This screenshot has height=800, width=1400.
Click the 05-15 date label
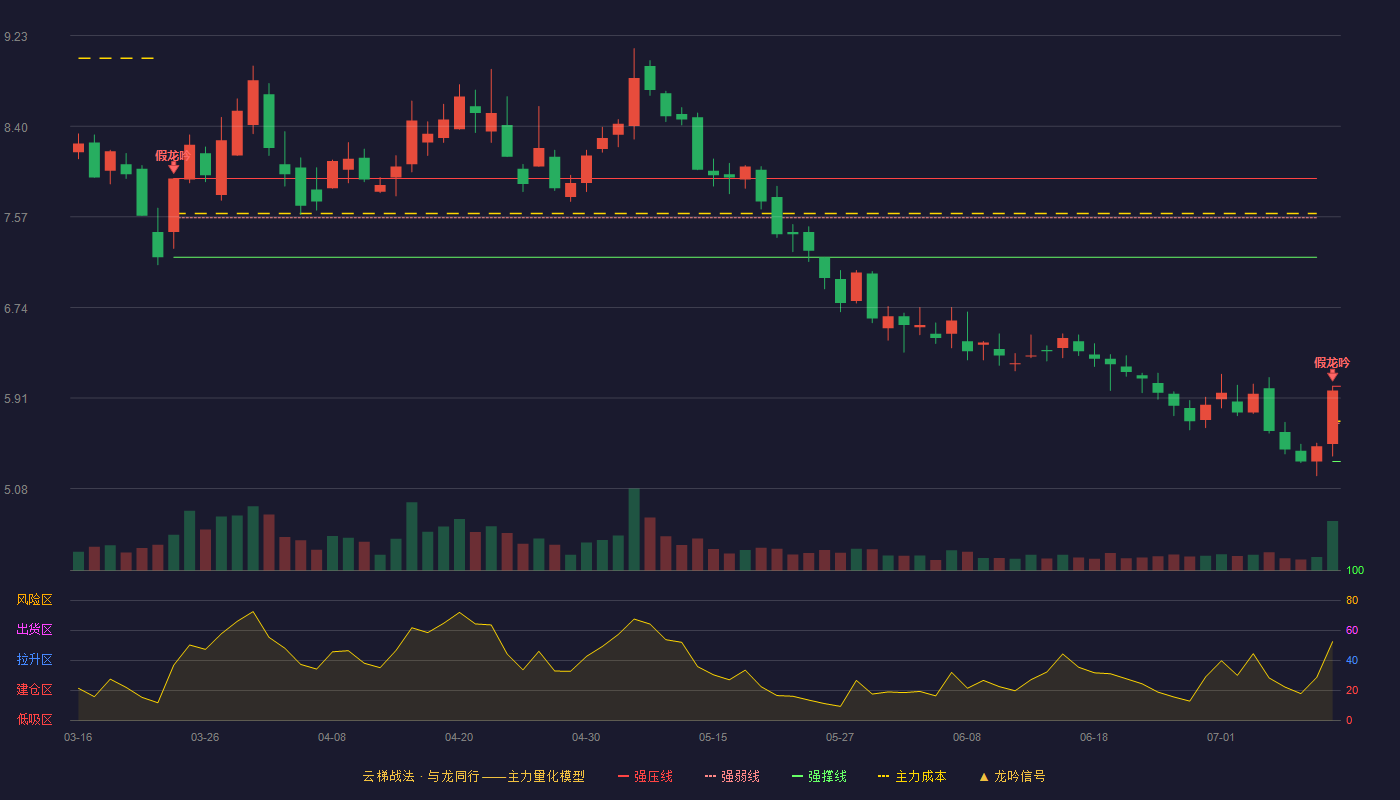click(713, 737)
